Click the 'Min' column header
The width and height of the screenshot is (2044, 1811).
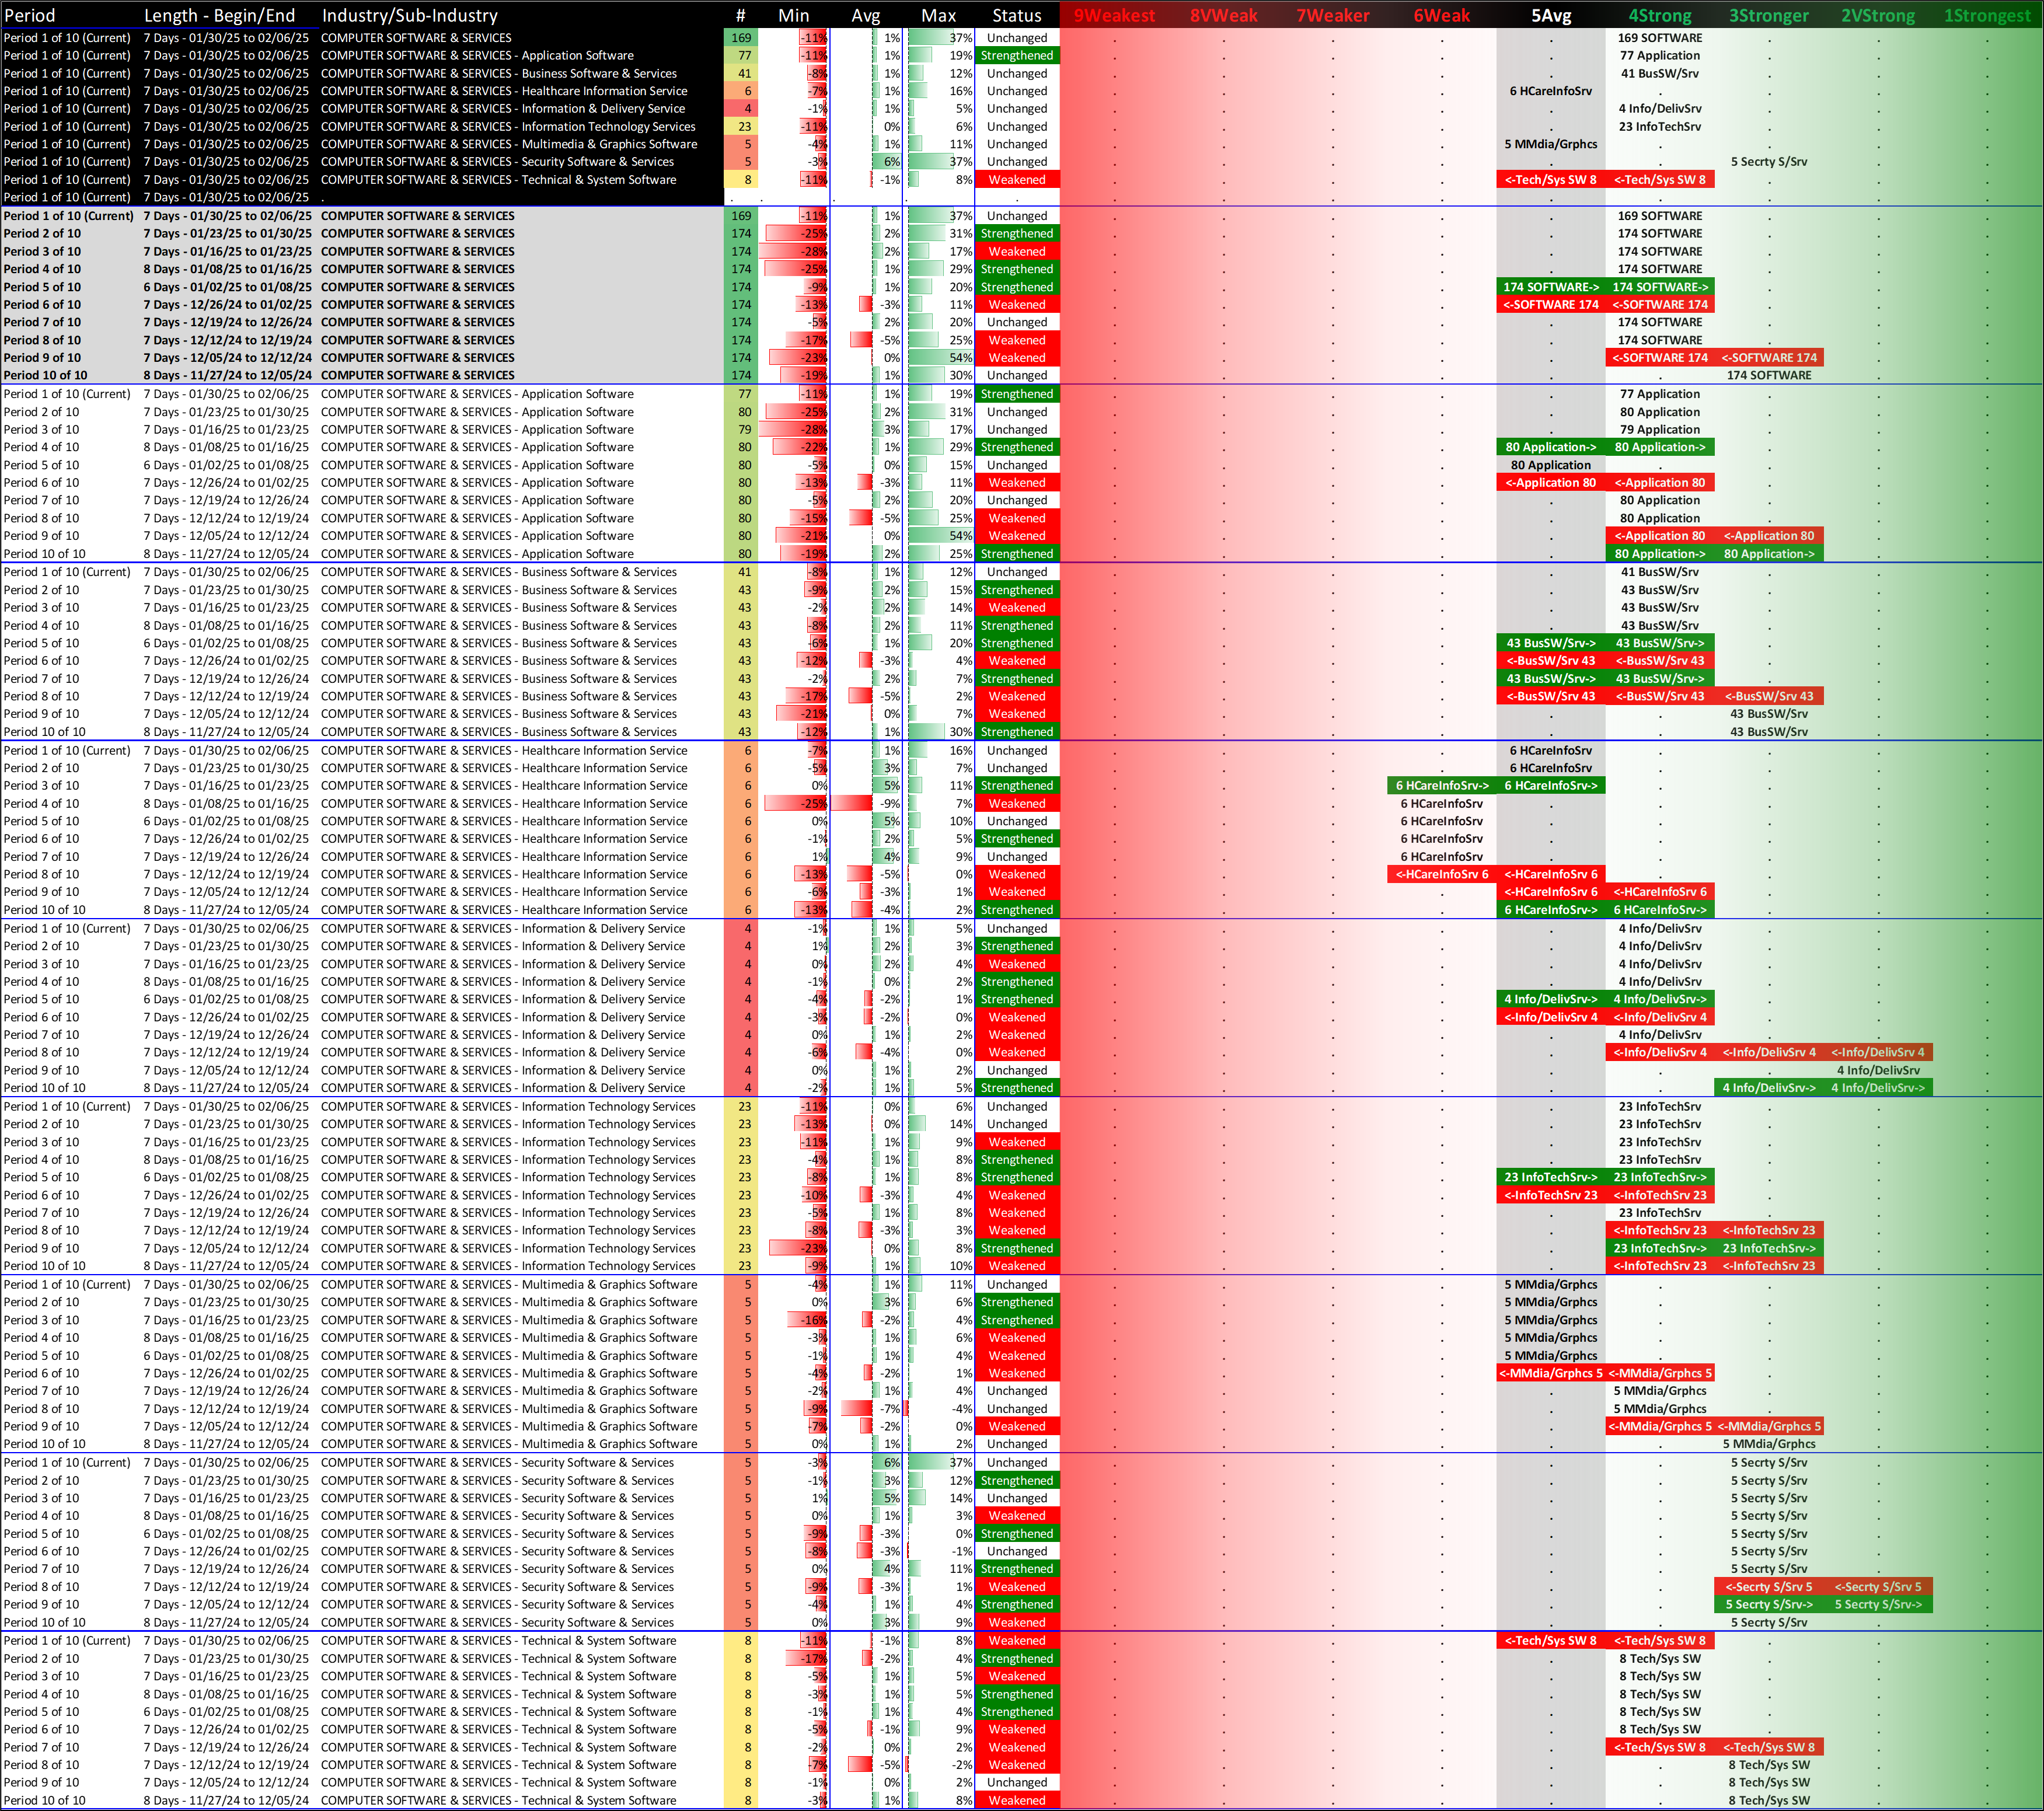(793, 15)
